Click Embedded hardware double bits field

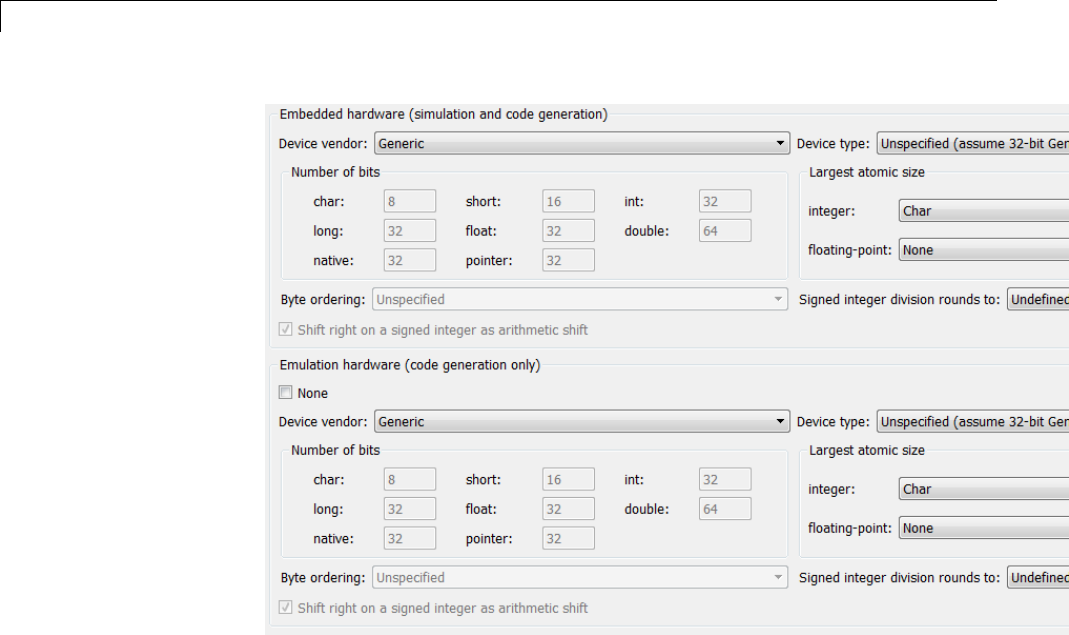pos(725,231)
